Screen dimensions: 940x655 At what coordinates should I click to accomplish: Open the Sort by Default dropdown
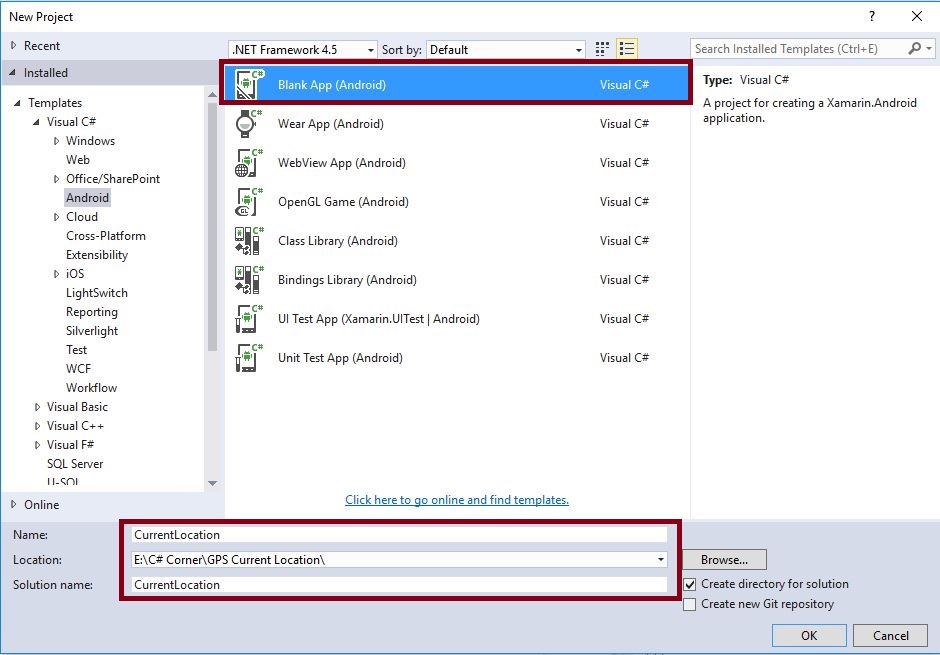506,50
